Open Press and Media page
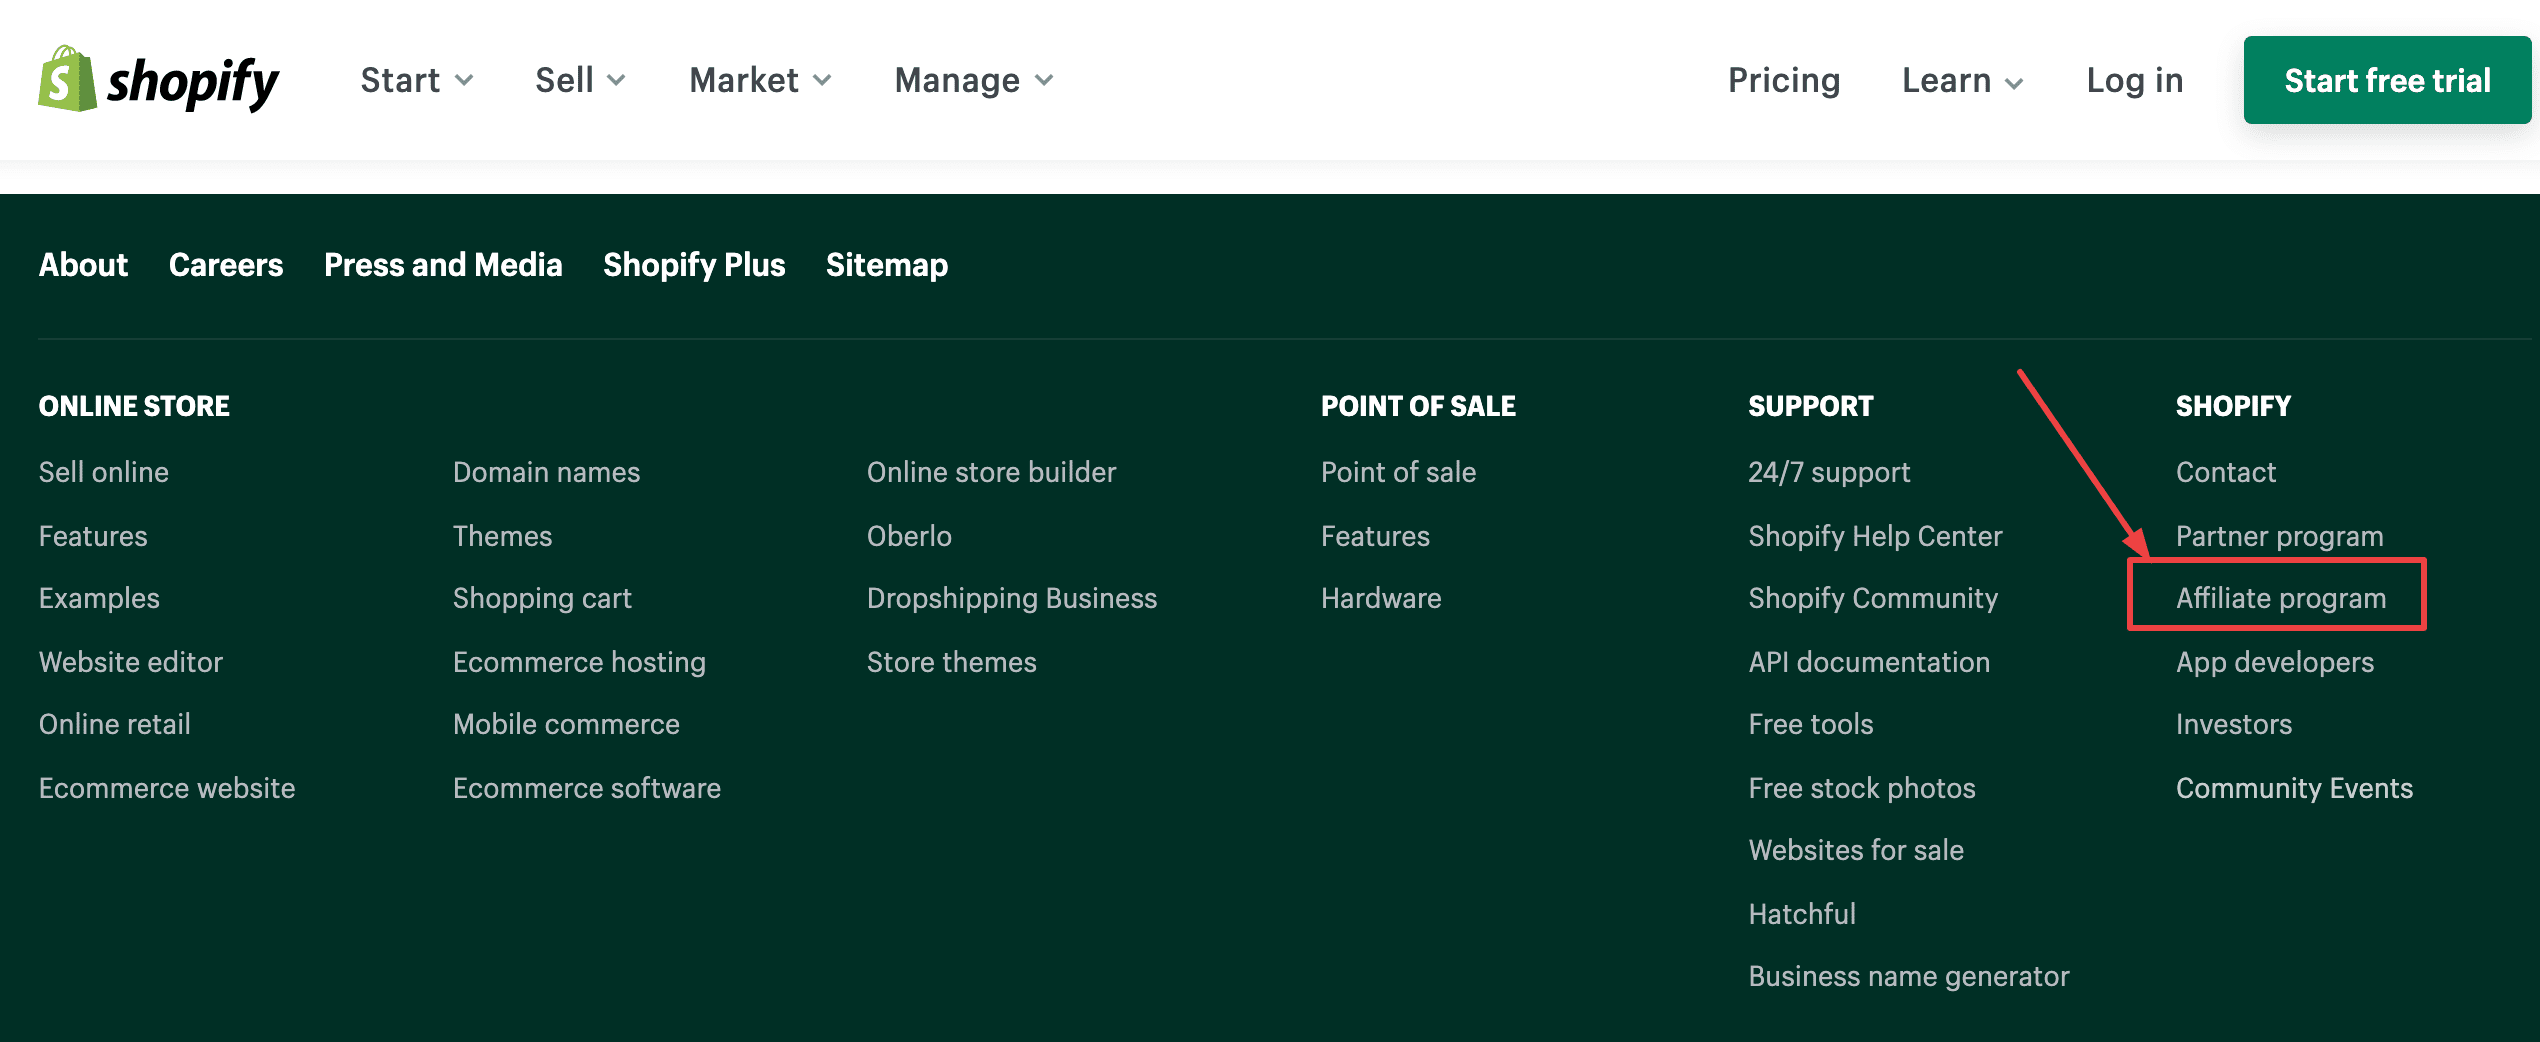Viewport: 2540px width, 1042px height. (x=443, y=265)
